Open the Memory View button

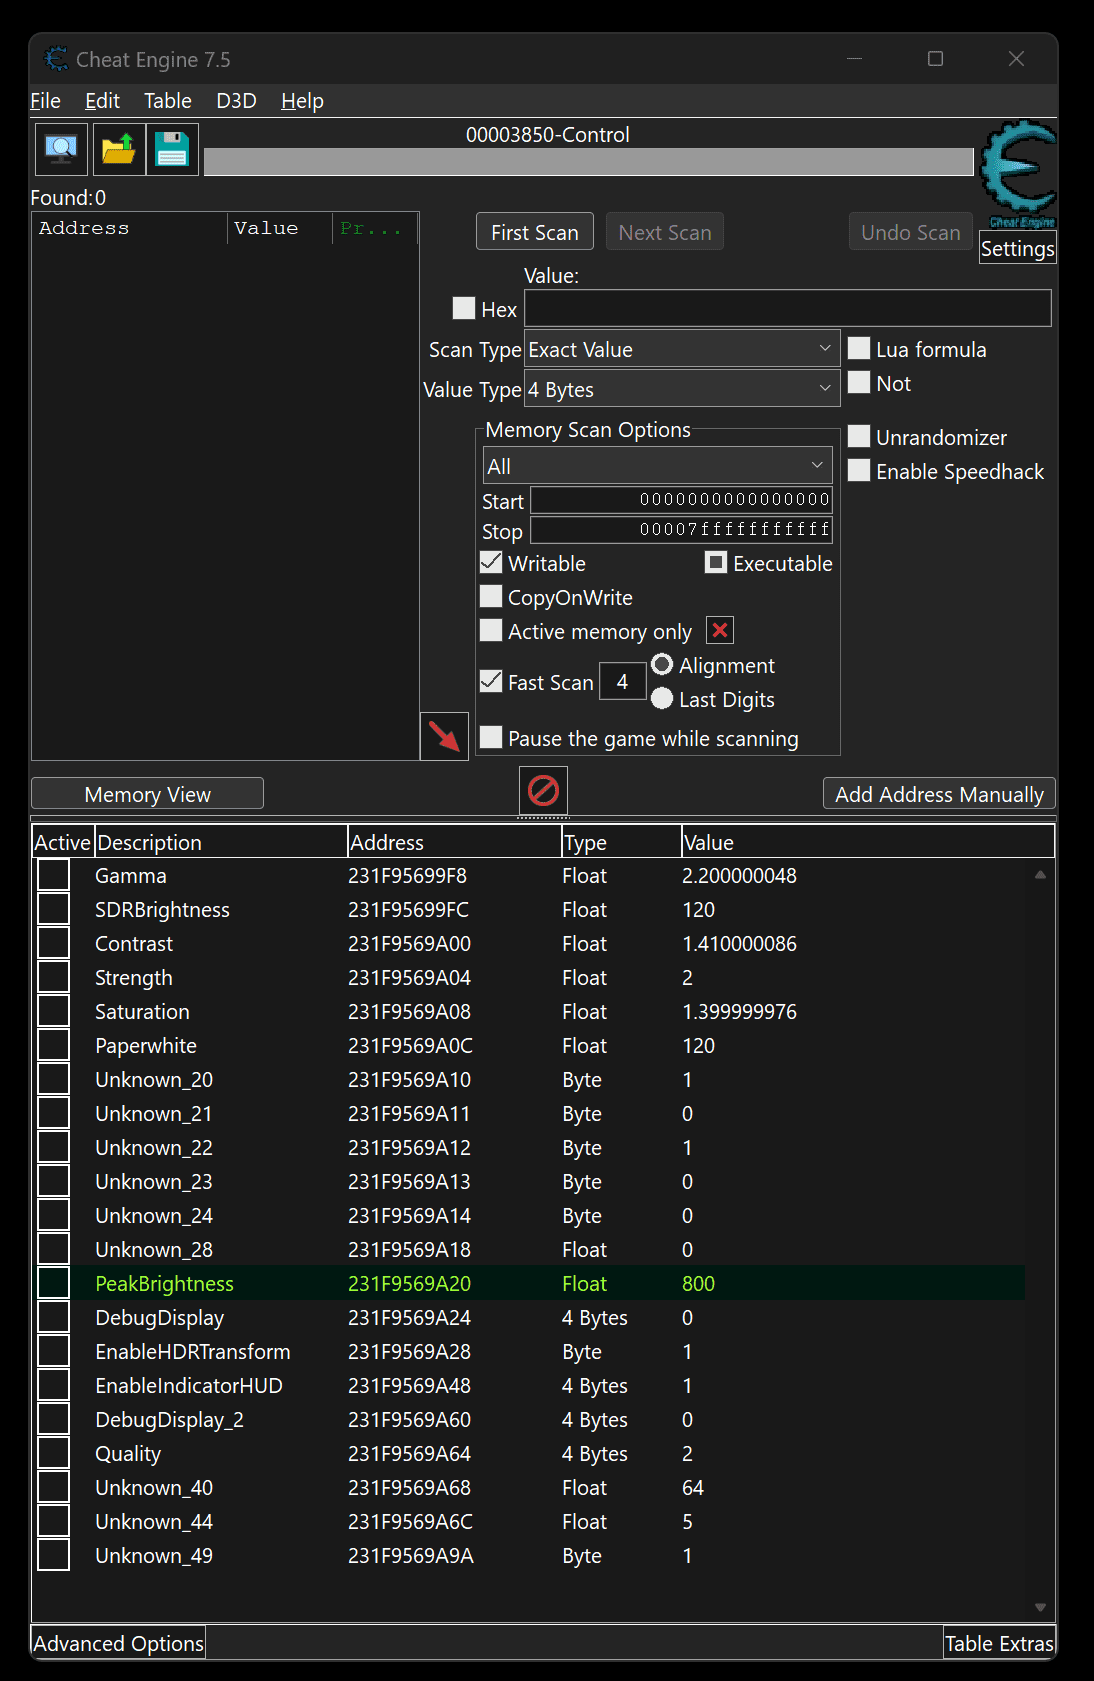pos(148,794)
